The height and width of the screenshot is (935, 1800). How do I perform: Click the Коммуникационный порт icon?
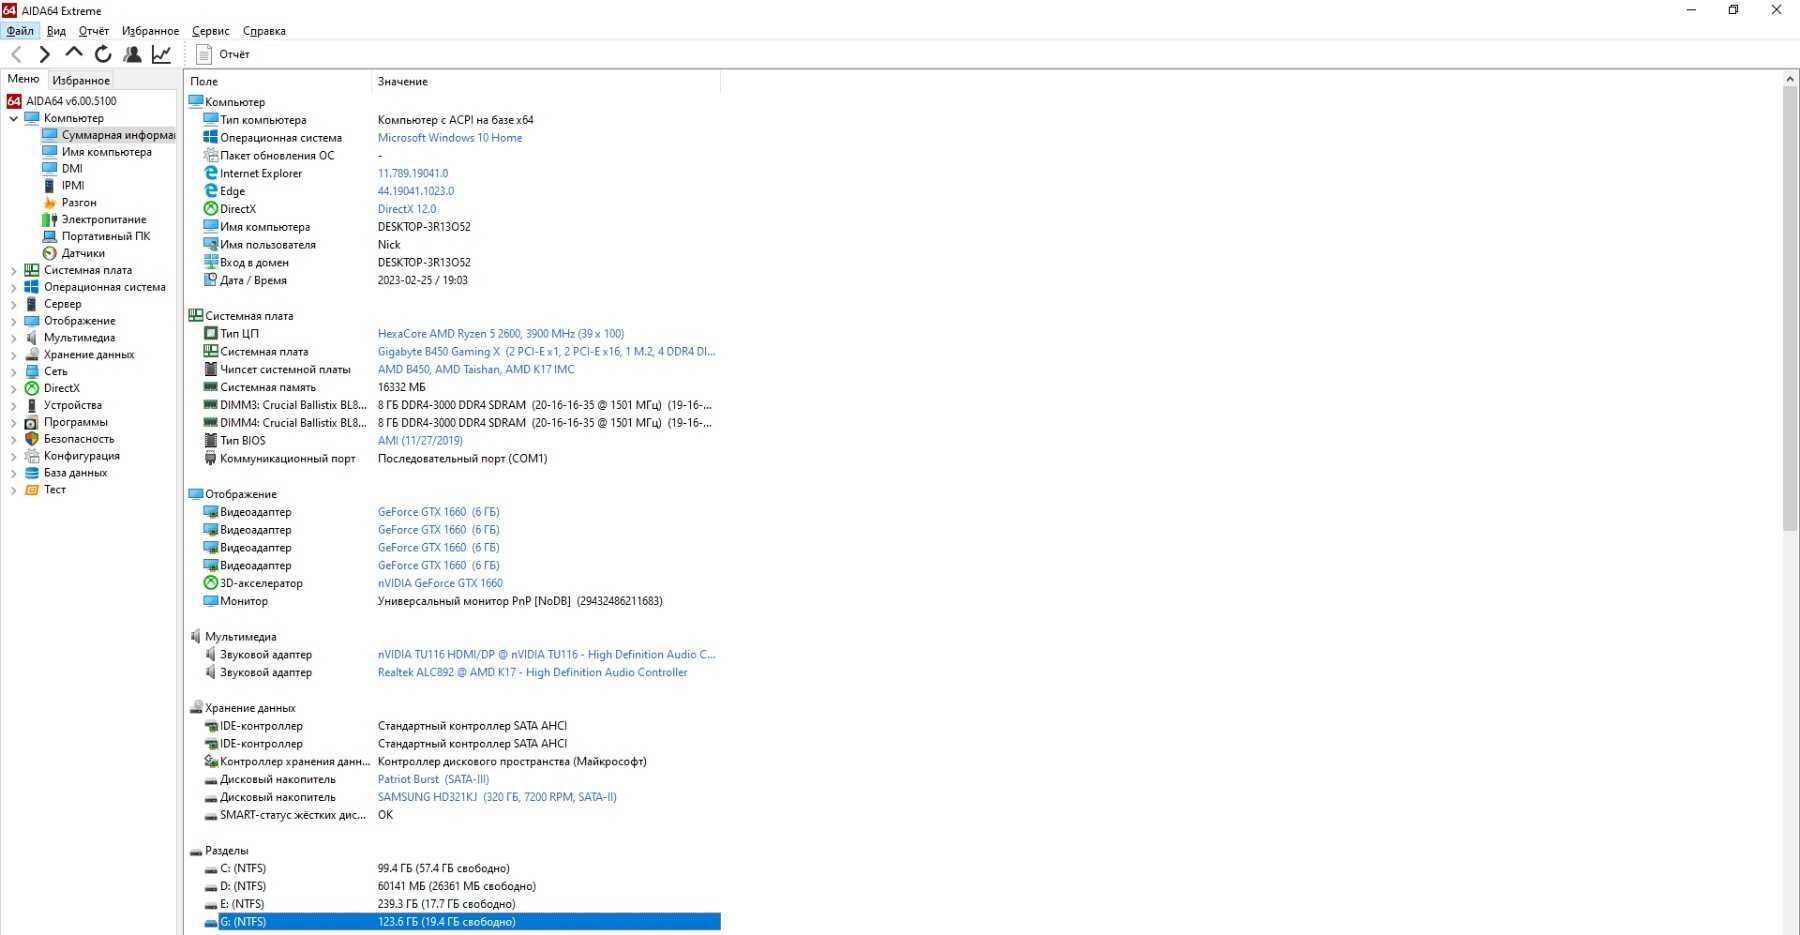[x=211, y=458]
